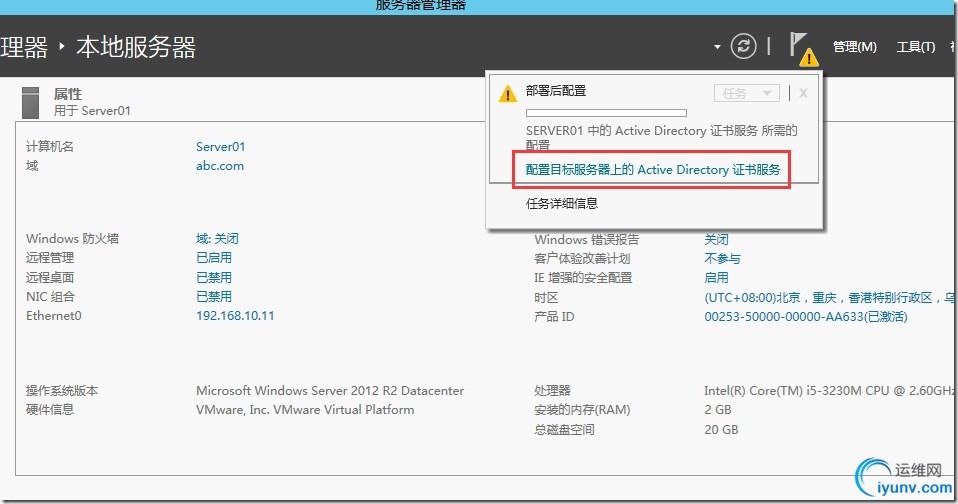
Task: Click IE 增强的安全配置 value 启用
Action: pos(716,277)
